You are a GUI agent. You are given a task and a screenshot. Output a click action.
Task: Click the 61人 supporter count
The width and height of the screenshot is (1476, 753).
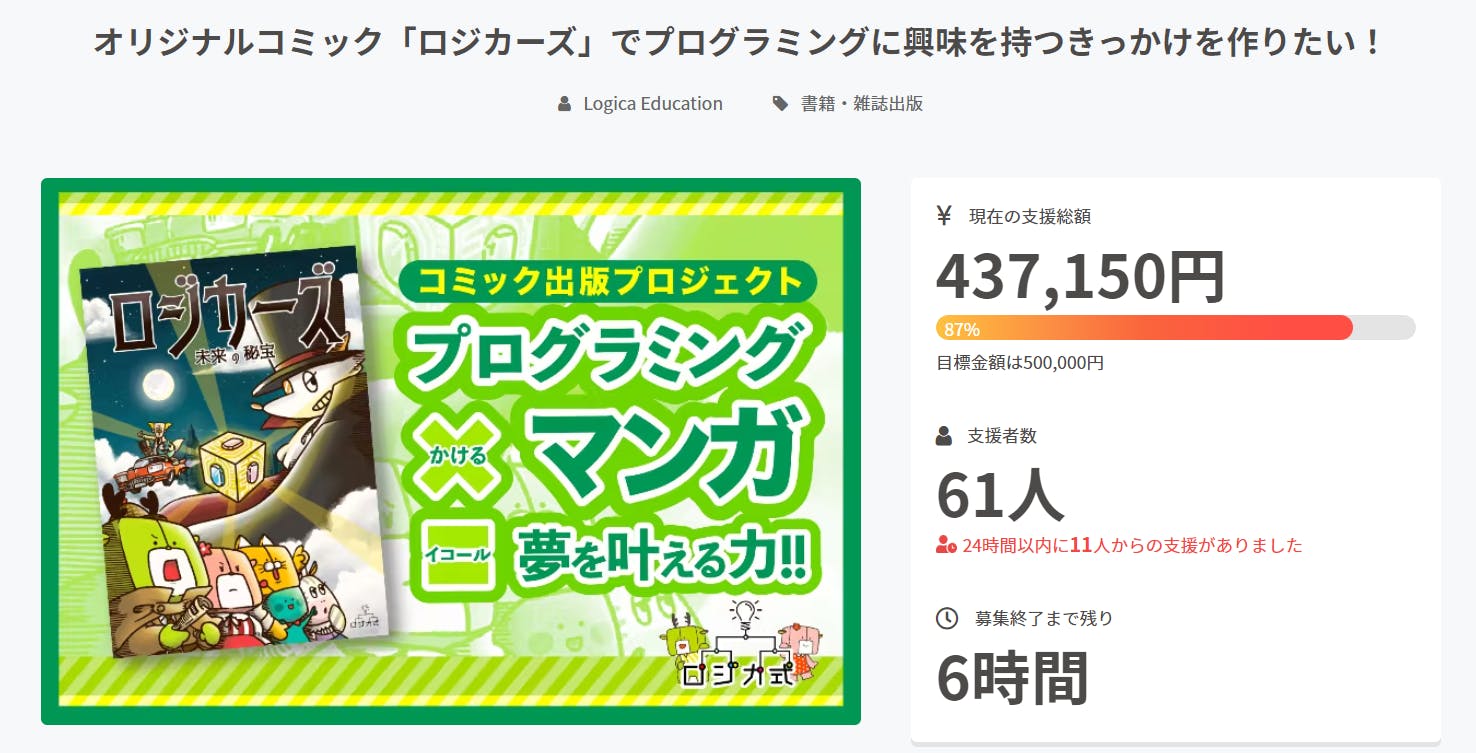pos(1000,495)
